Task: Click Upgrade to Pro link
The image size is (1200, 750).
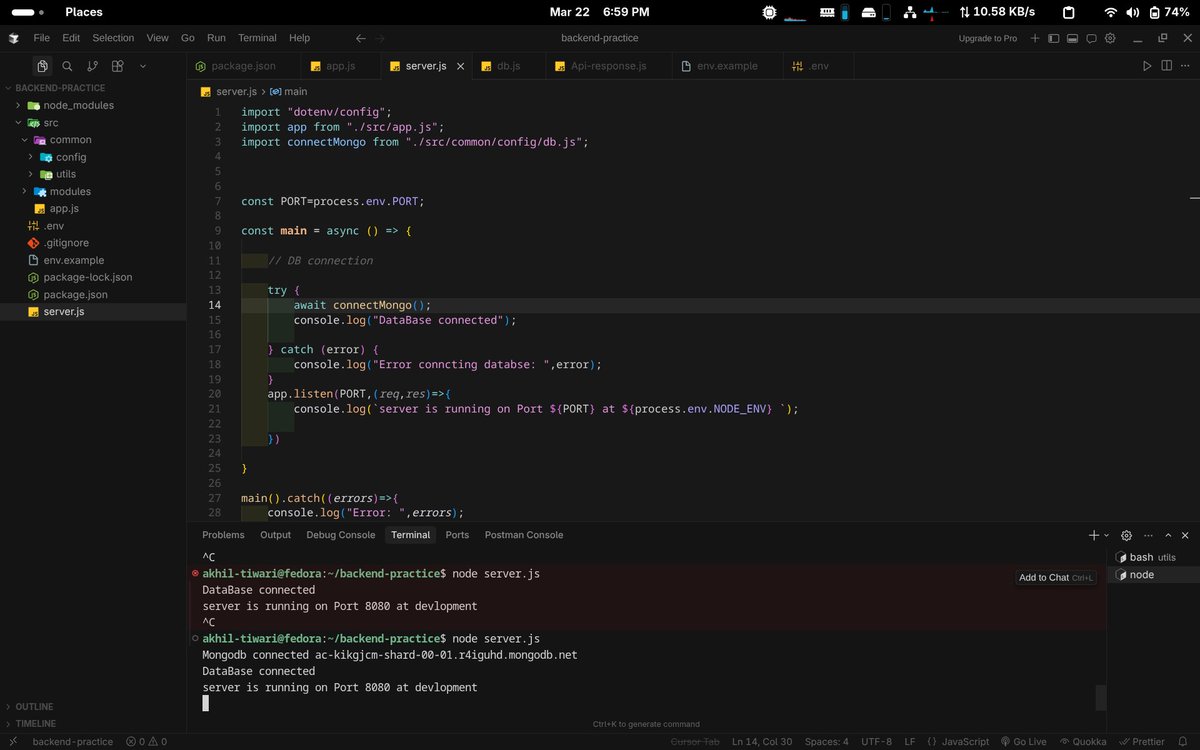Action: [x=988, y=38]
